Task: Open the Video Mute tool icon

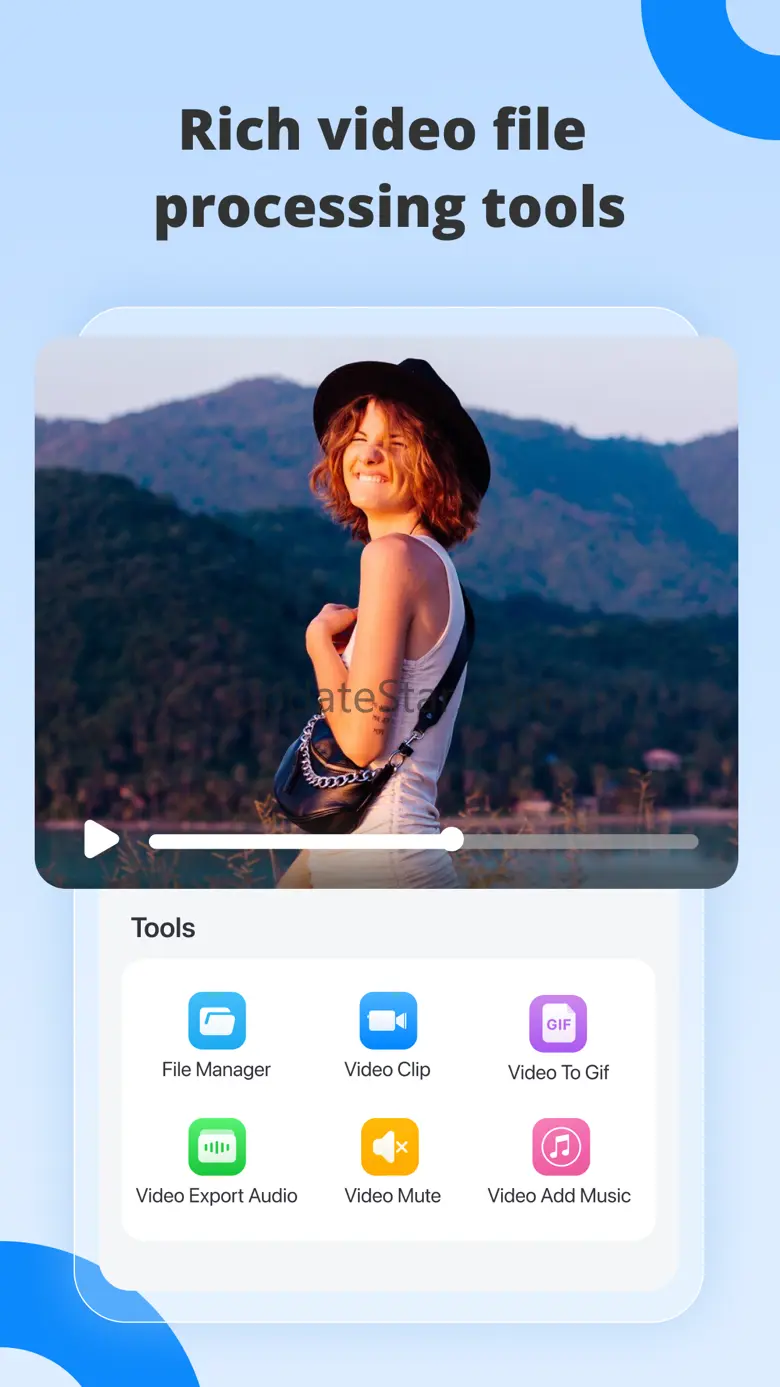Action: coord(390,1147)
